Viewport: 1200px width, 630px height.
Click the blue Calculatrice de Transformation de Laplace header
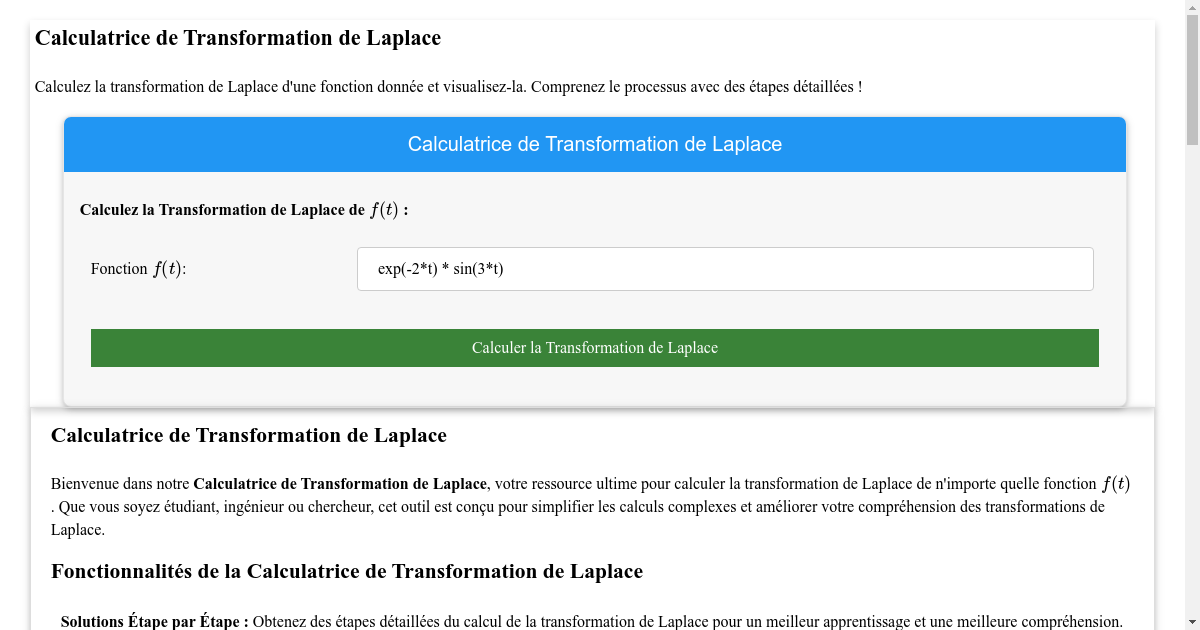coord(595,144)
